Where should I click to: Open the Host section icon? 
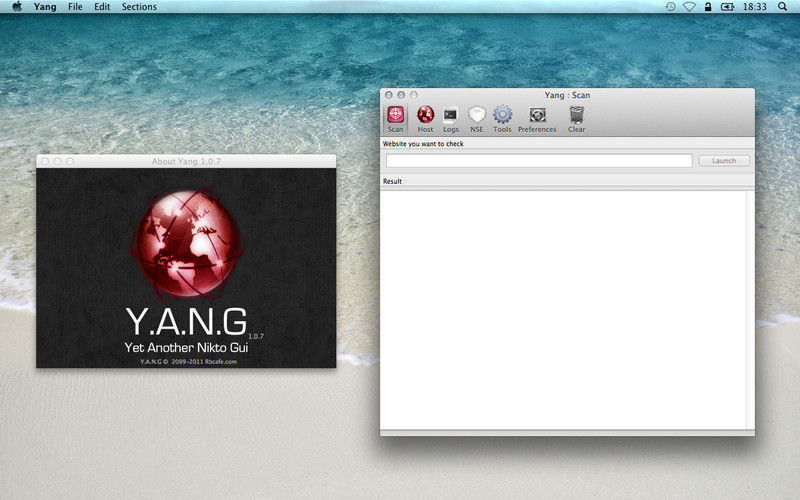click(425, 119)
